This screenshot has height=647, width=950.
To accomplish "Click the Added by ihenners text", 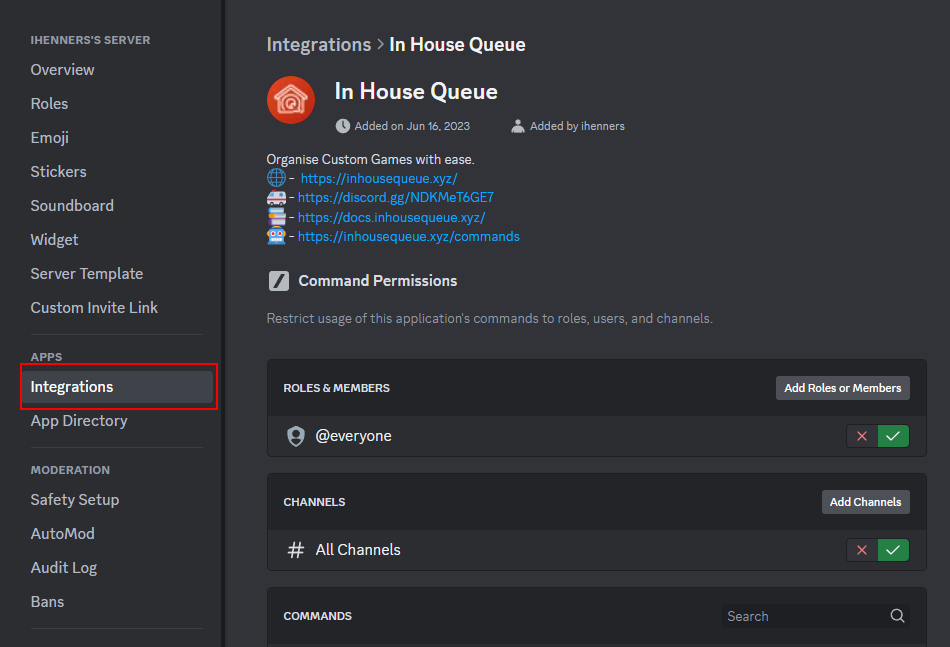I will click(x=577, y=126).
